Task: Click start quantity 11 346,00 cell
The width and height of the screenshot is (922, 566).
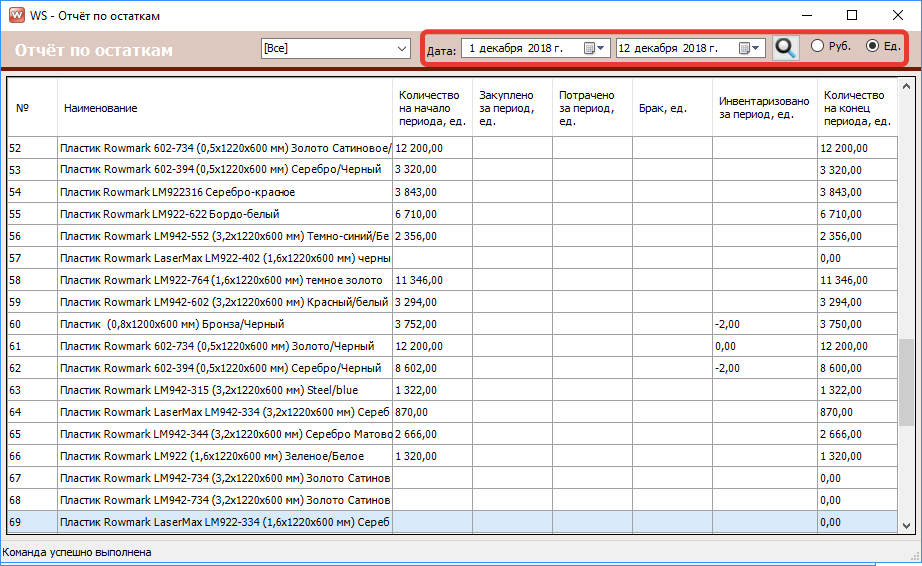Action: pyautogui.click(x=432, y=280)
